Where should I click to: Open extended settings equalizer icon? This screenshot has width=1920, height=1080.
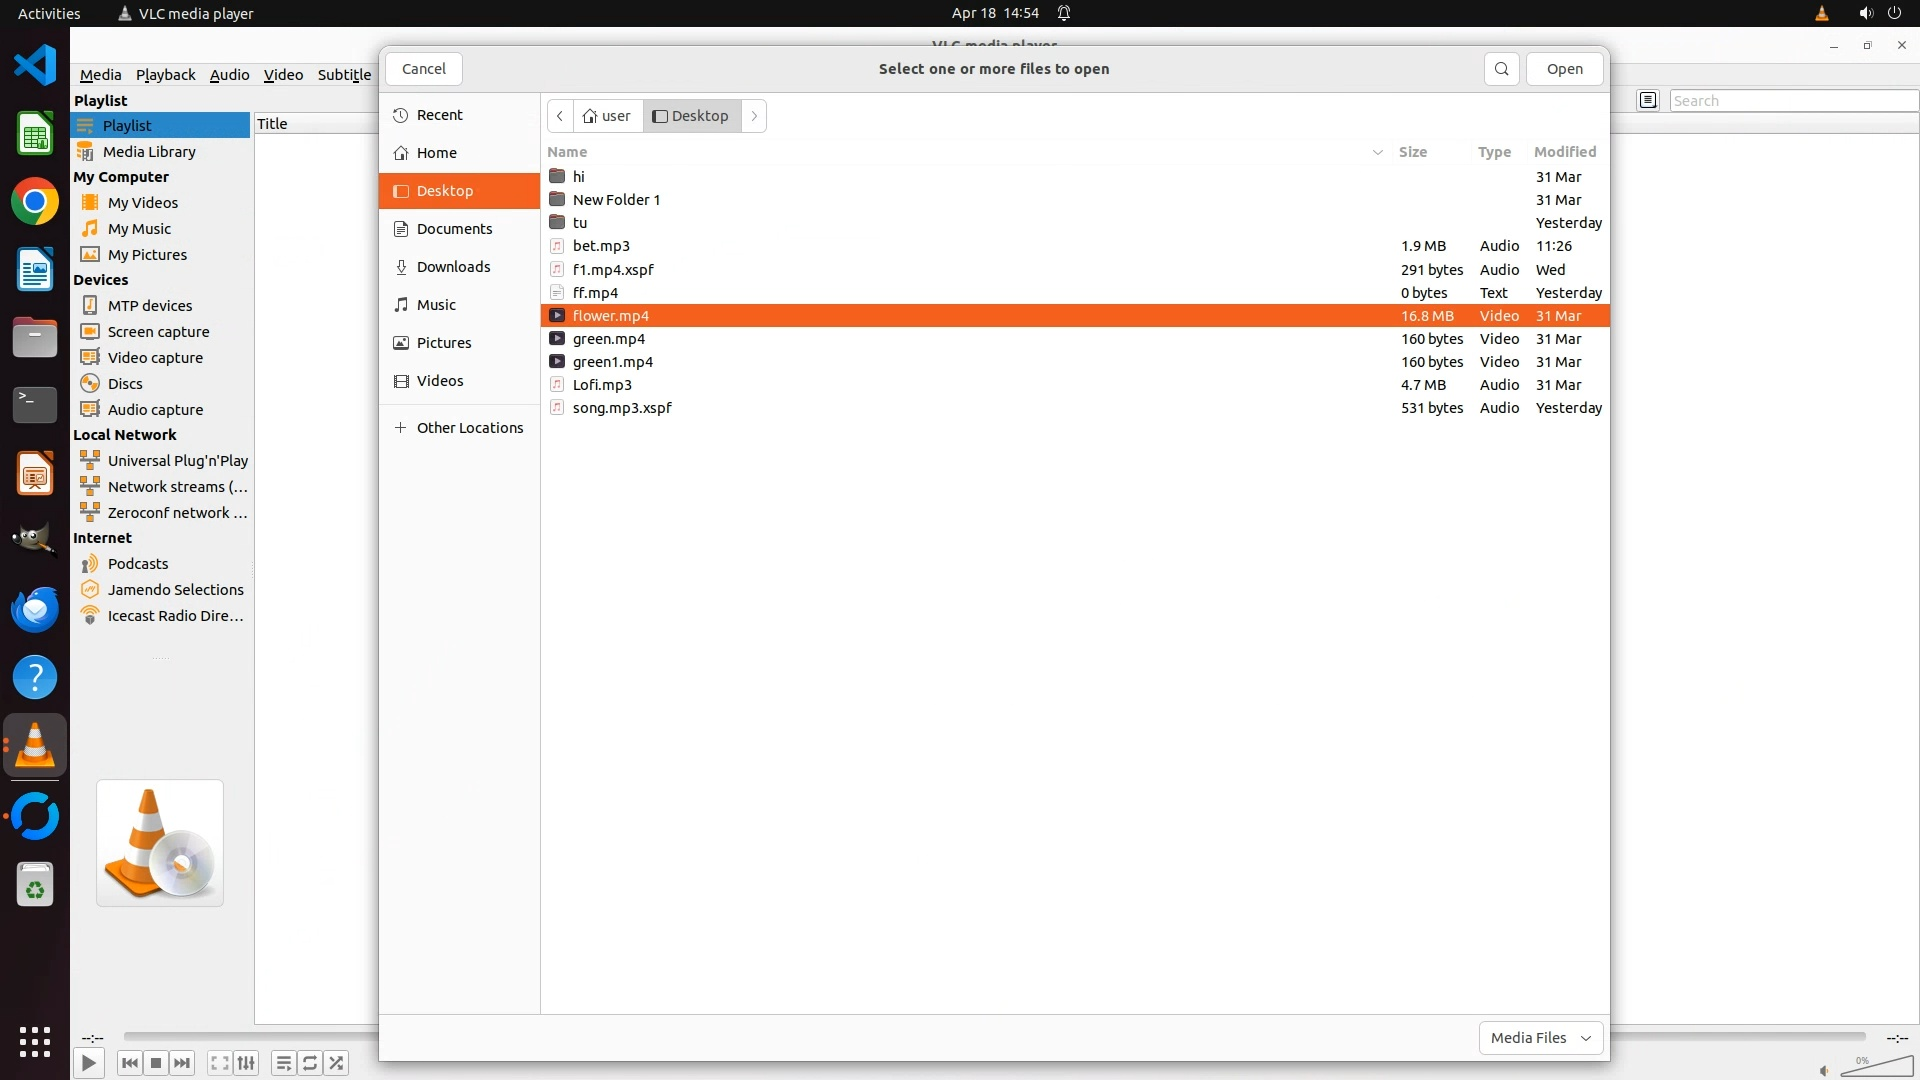click(246, 1063)
